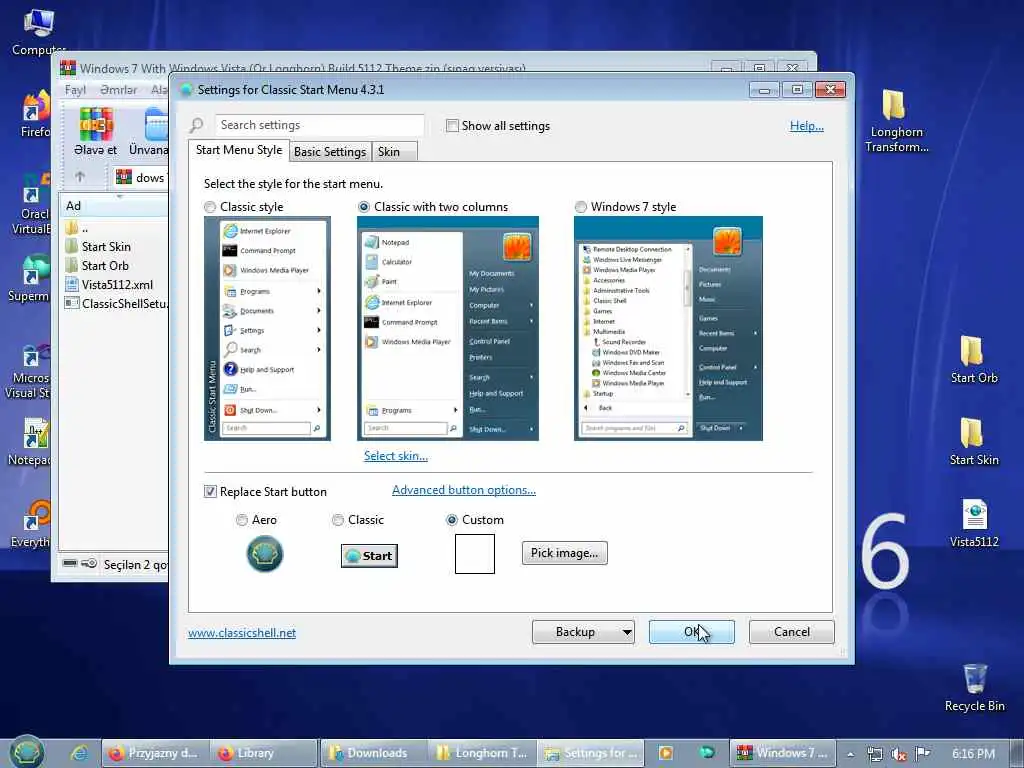Click the Windows 7 style preview thumbnail

[668, 328]
